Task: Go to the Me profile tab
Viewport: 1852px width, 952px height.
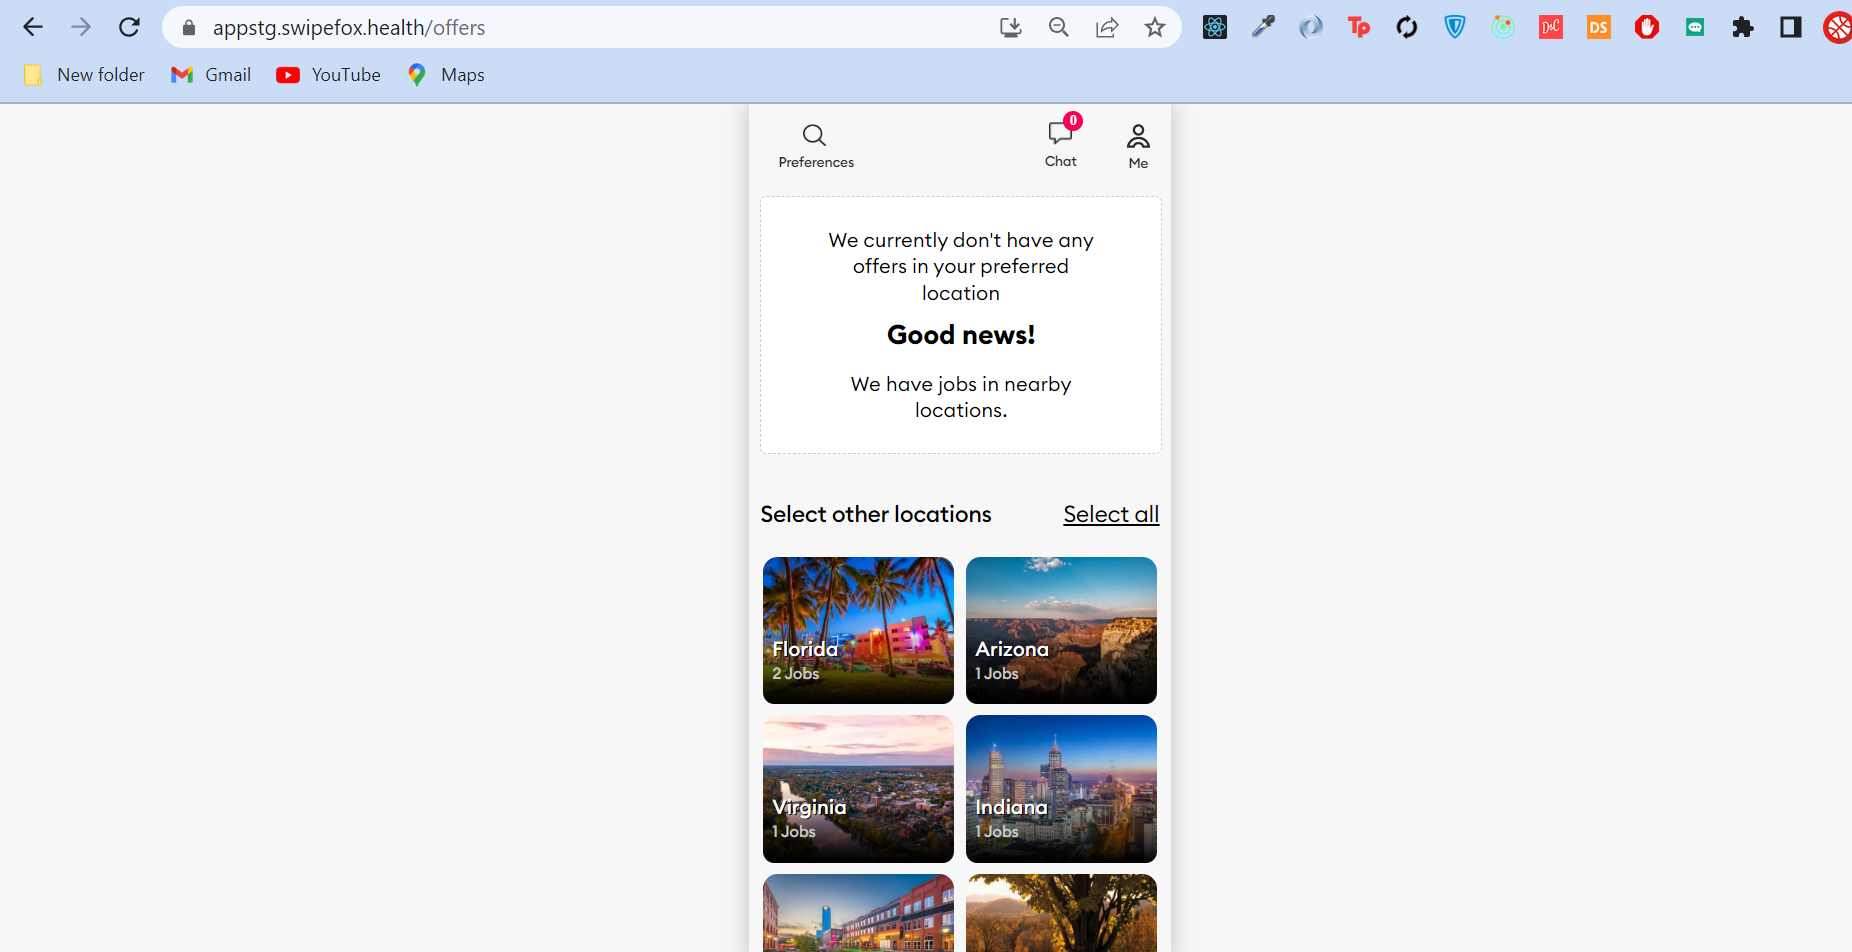Action: point(1138,146)
